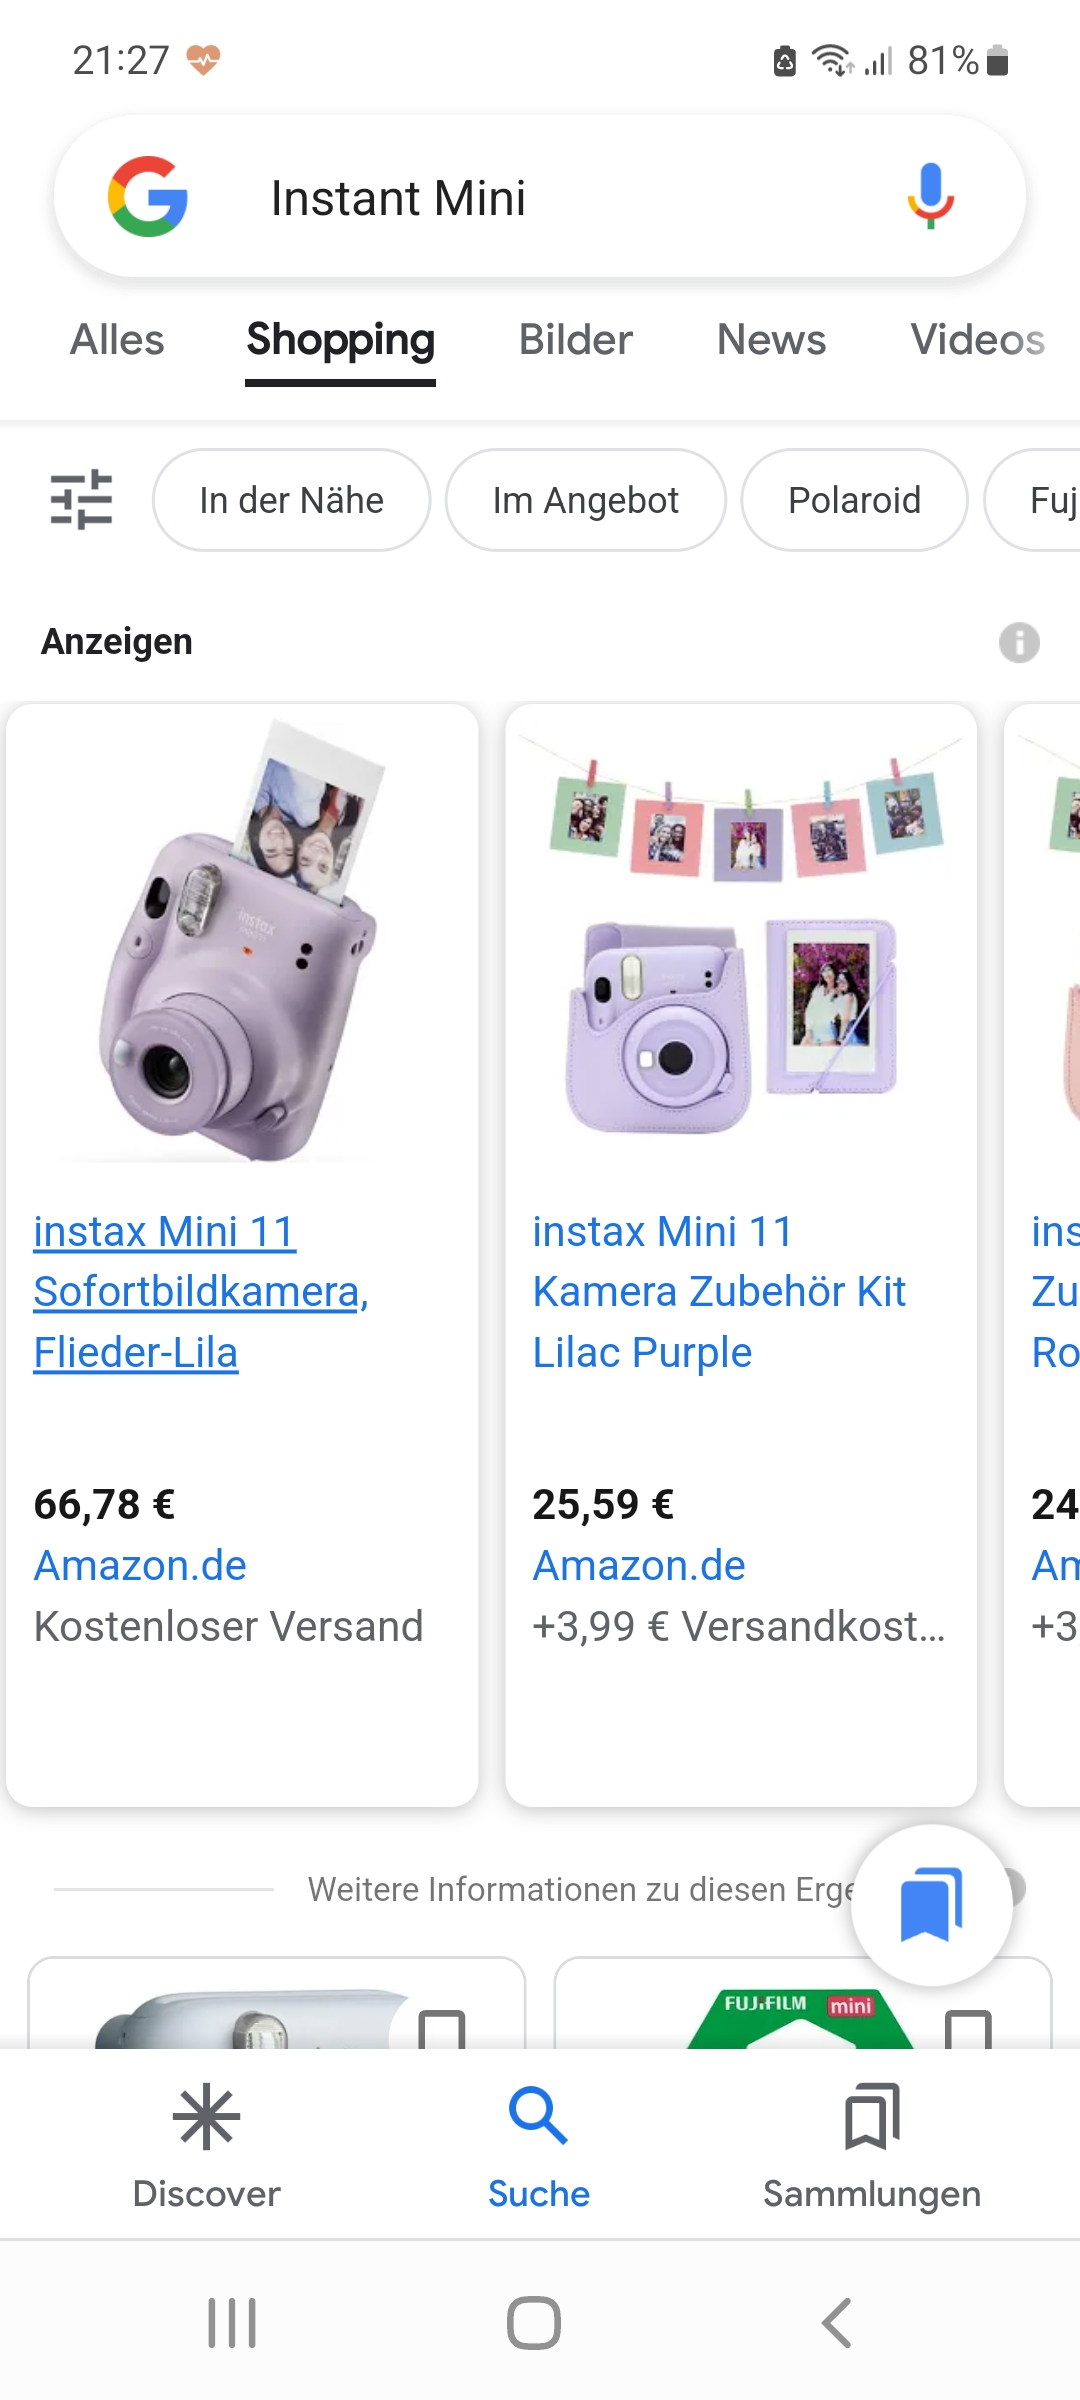This screenshot has height=2400, width=1080.
Task: Toggle the "Im Angebot" filter chip
Action: pyautogui.click(x=585, y=500)
